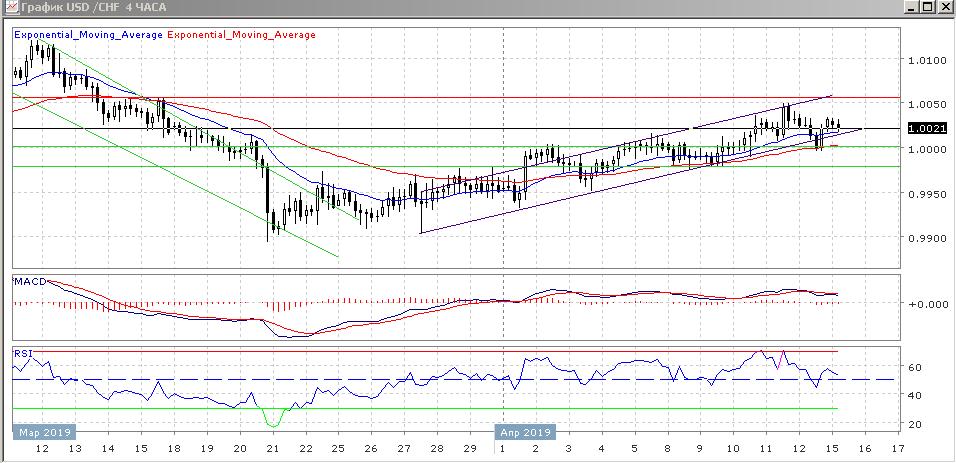Minimize the USD/CHF chart window
Screen dimensions: 956x463
[910, 7]
